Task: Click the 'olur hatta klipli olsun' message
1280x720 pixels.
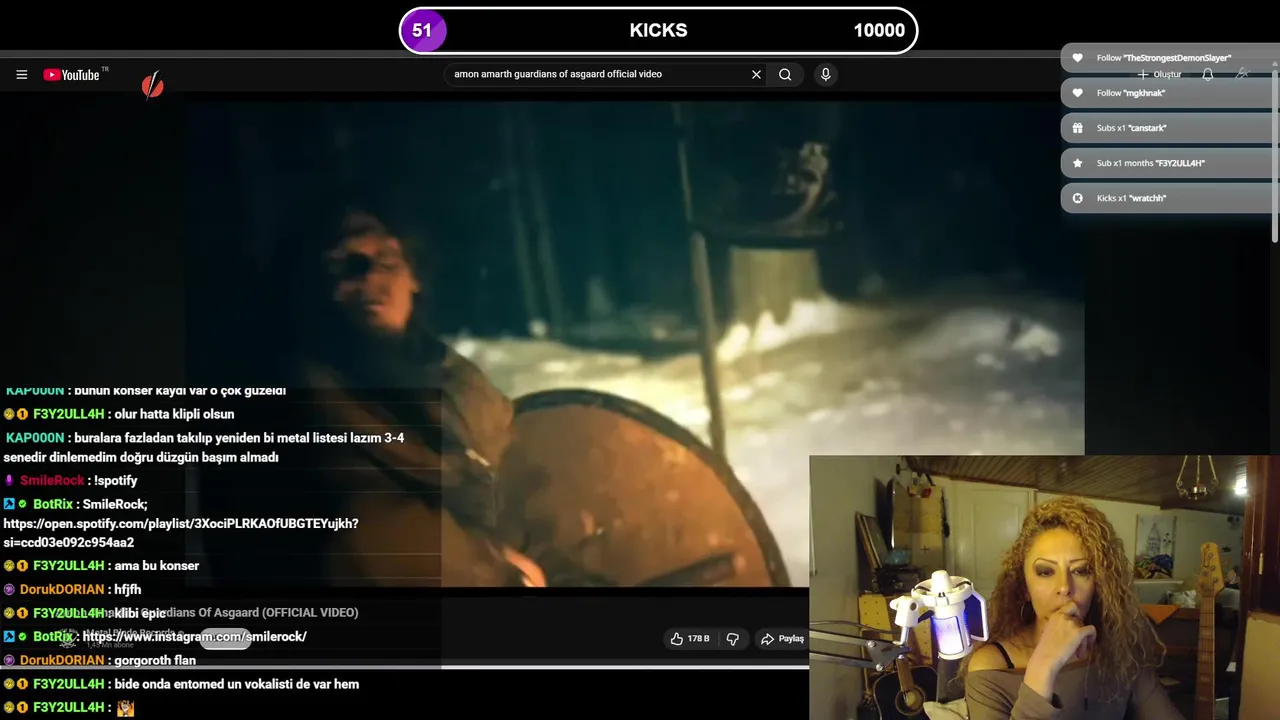Action: point(174,414)
